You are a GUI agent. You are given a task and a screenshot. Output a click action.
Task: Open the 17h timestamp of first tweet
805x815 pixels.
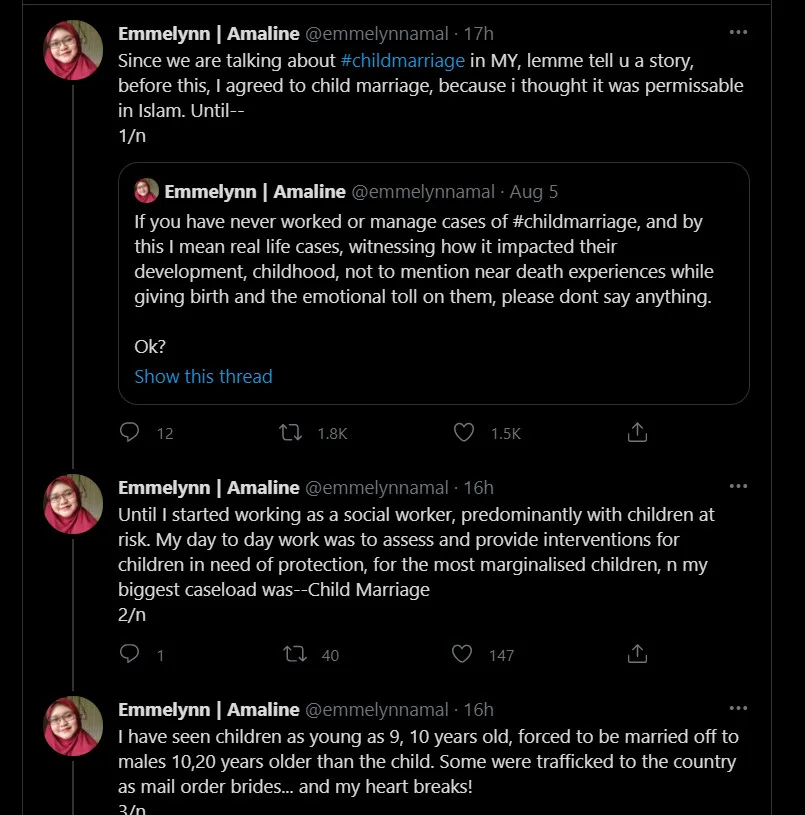point(480,33)
